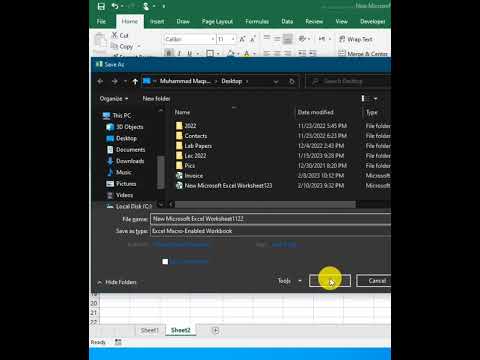Click the Copy icon in Excel ribbon
Screen dimensions: 480x360
[x=114, y=46]
